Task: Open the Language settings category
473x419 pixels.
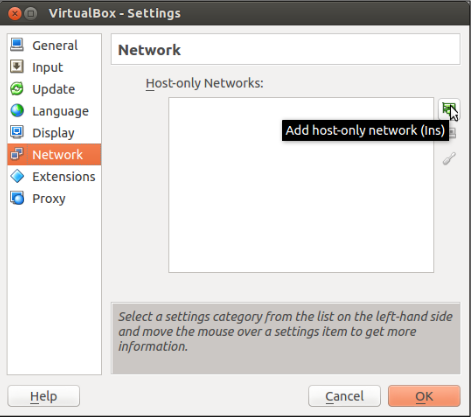Action: [54, 111]
